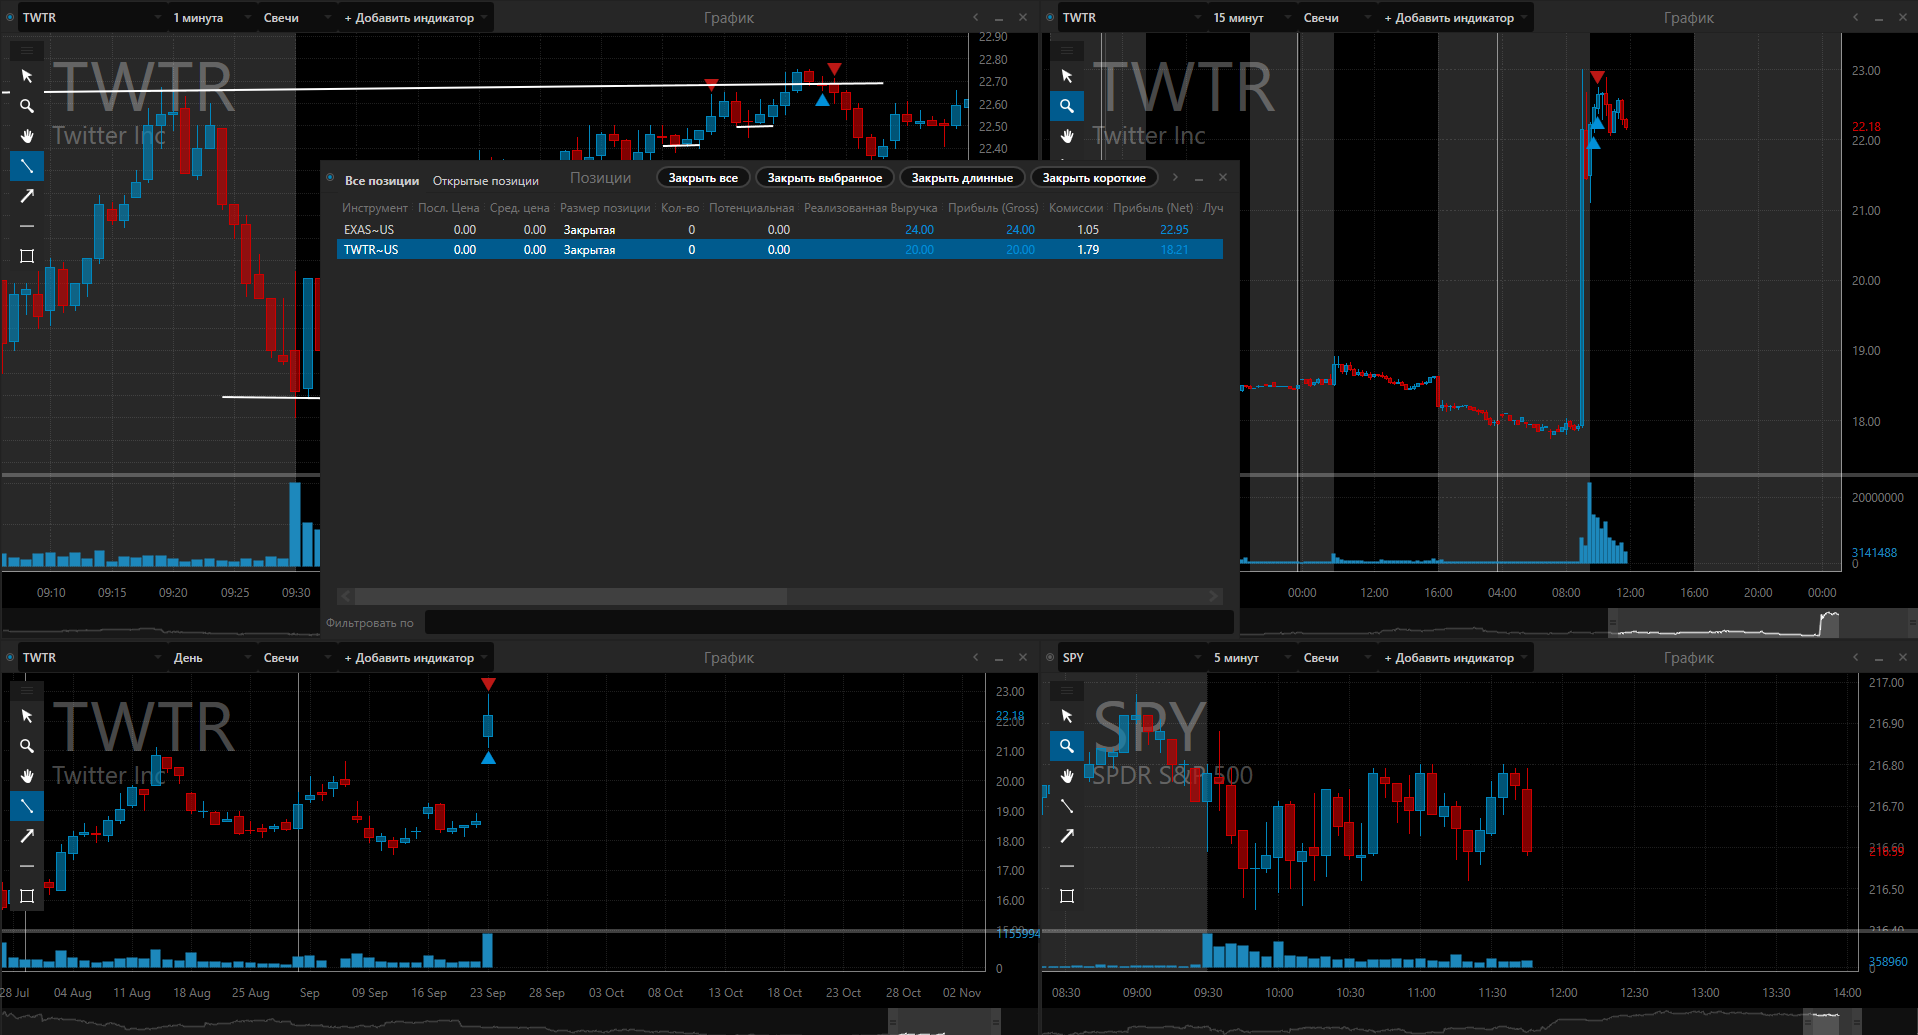
Task: Select EXAS~US position row
Action: (x=780, y=230)
